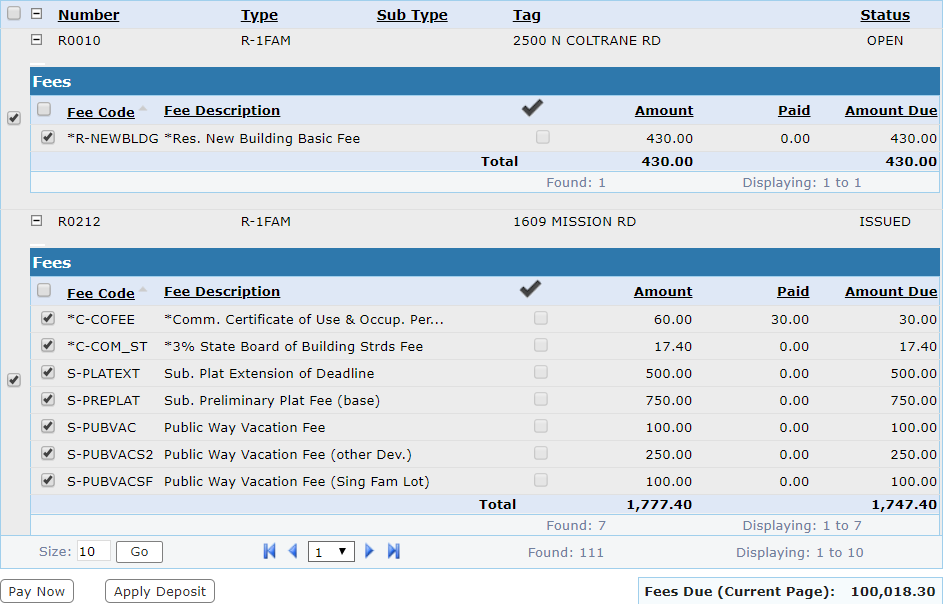Sort R0212 fees by Amount Due

click(x=890, y=292)
